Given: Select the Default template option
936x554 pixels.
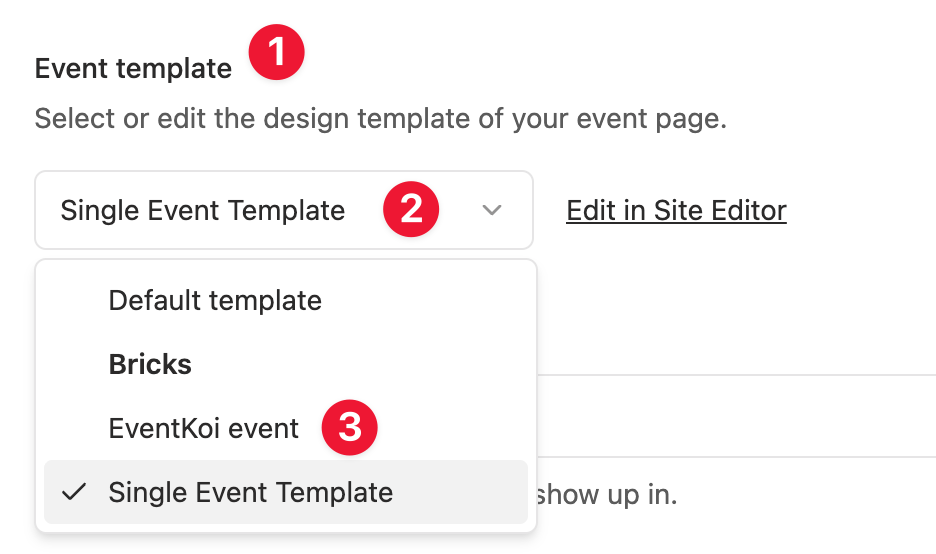Looking at the screenshot, I should pos(215,300).
